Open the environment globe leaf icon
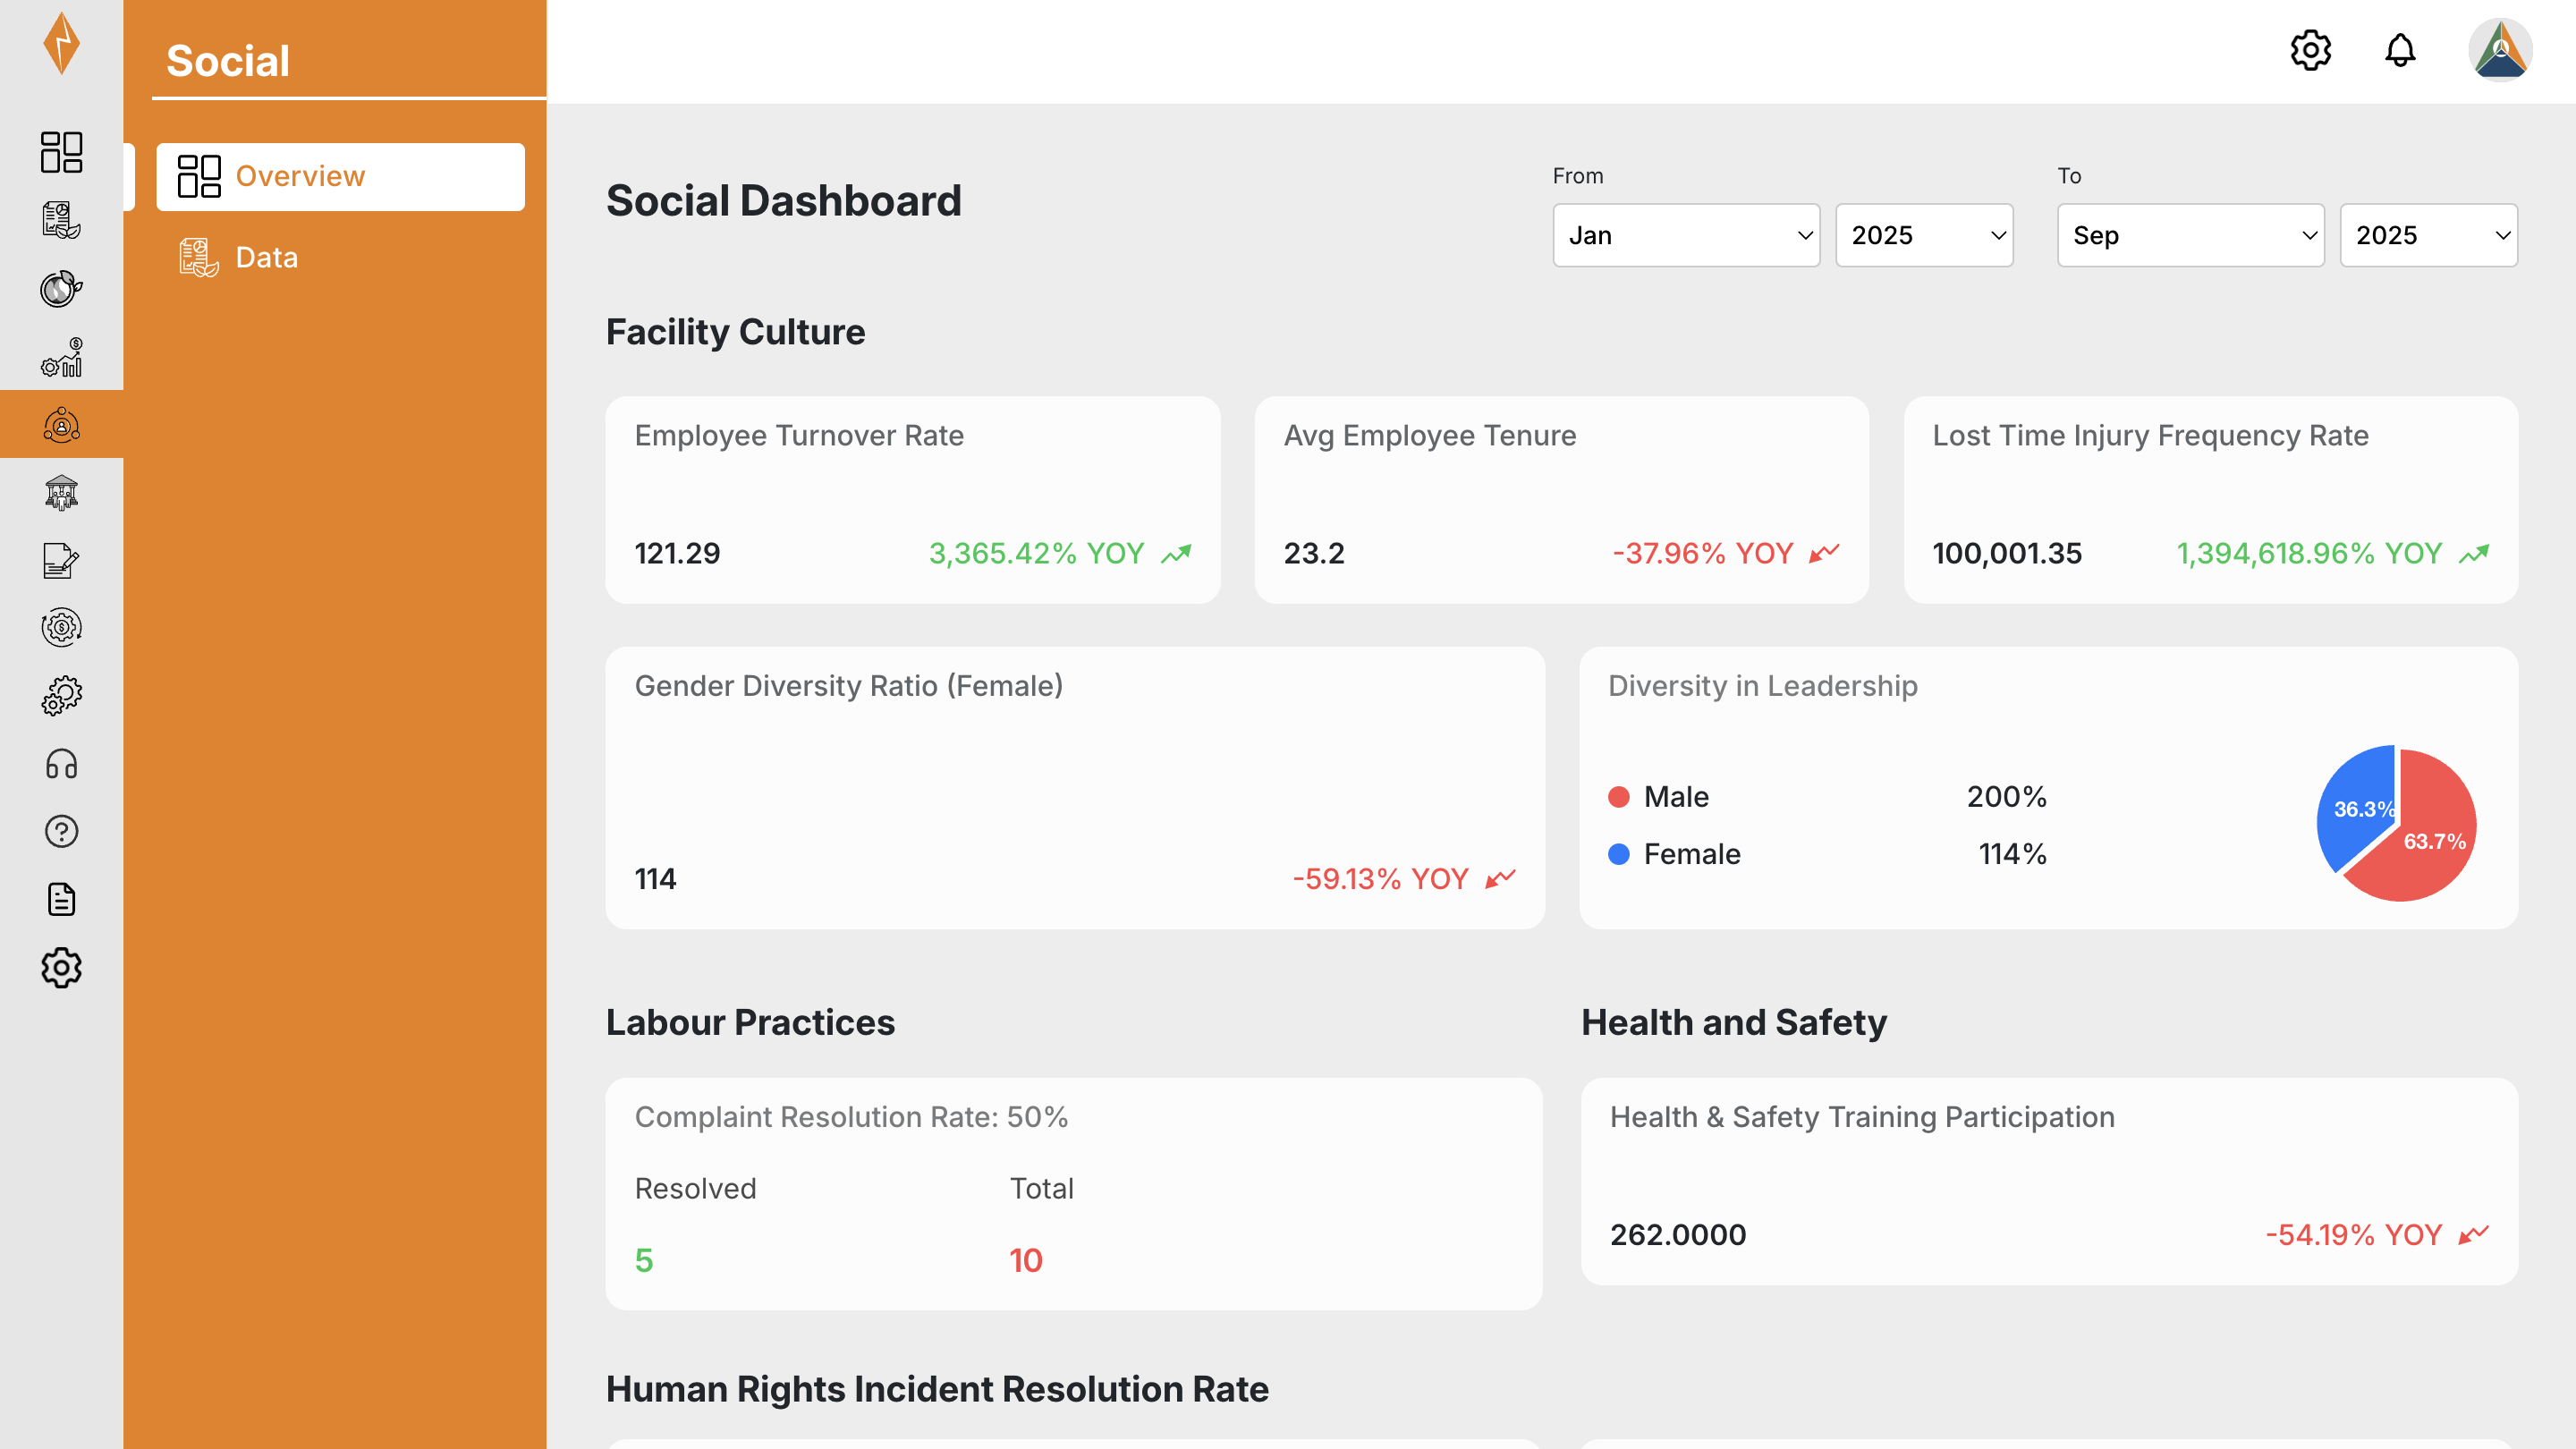2576x1449 pixels. 61,288
